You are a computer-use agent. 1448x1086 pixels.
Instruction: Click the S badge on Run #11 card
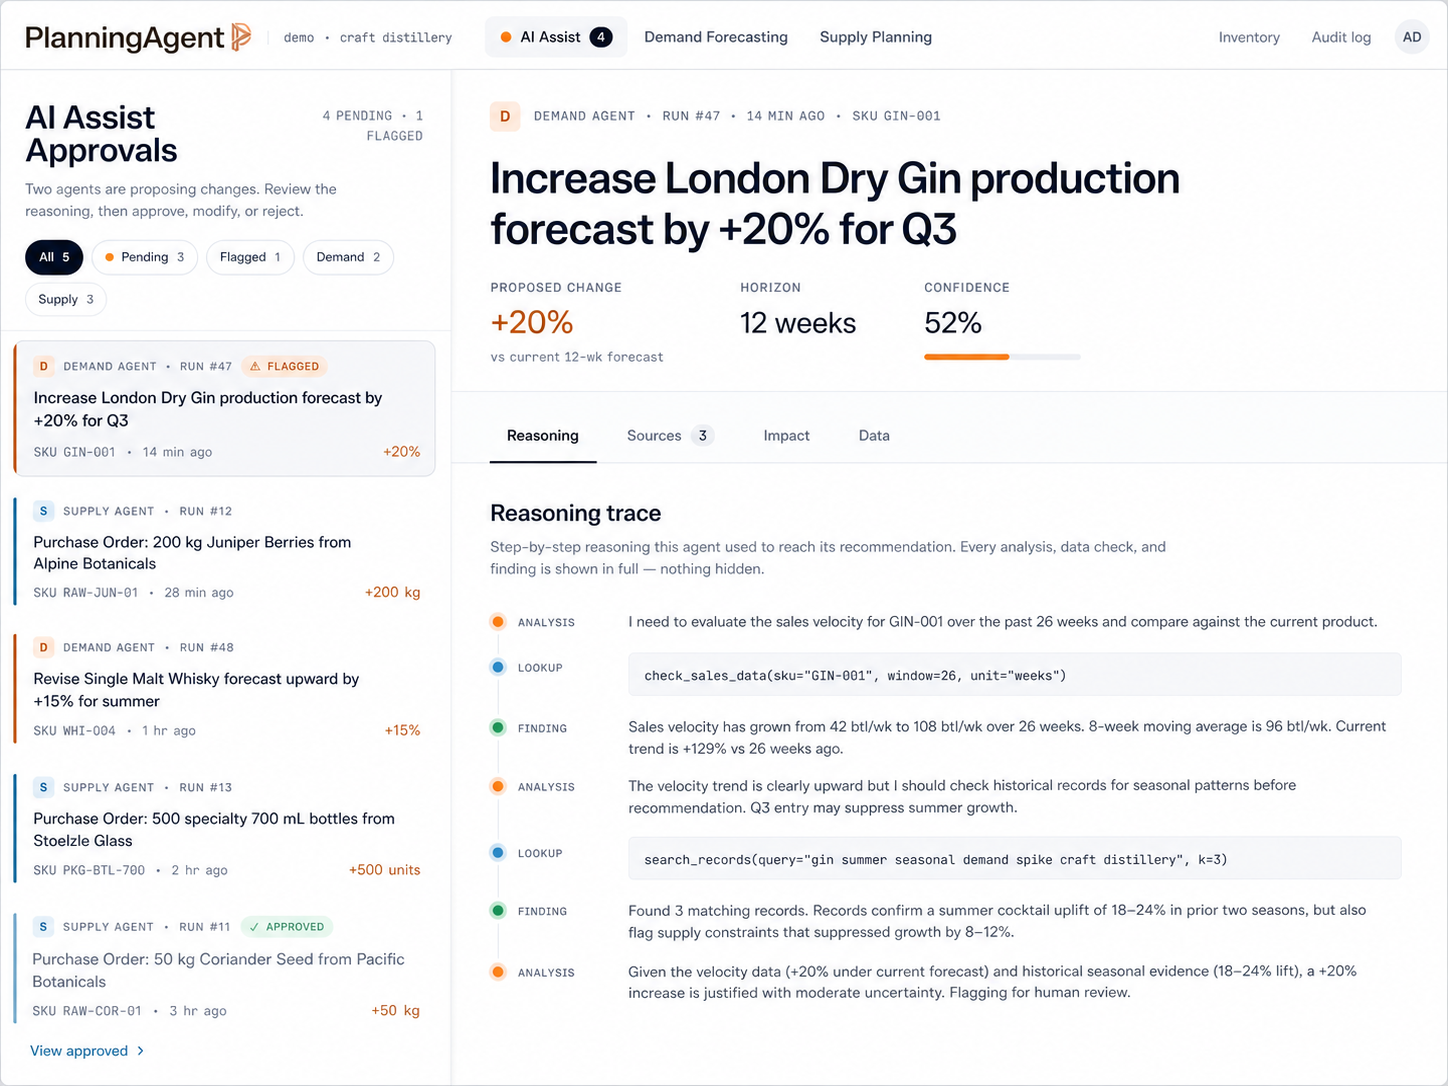point(43,927)
